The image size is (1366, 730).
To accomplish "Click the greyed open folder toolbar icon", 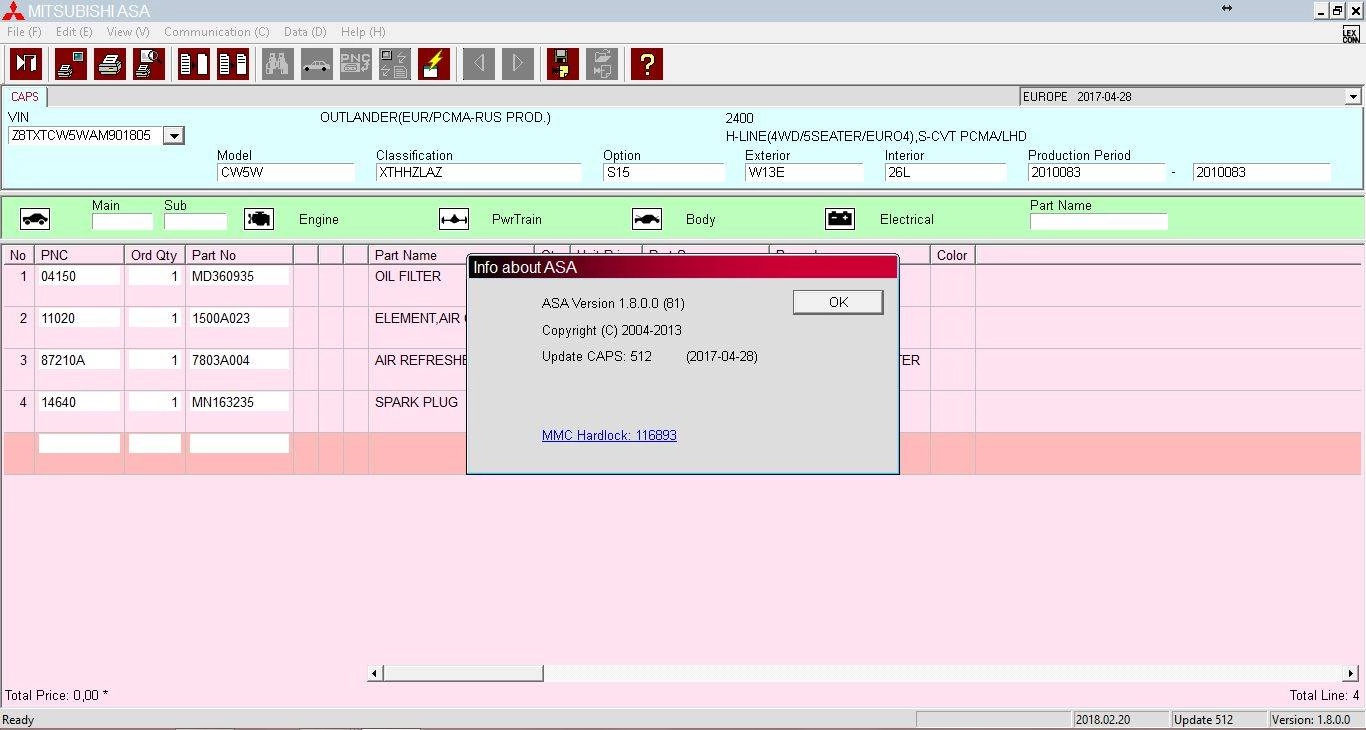I will click(602, 64).
